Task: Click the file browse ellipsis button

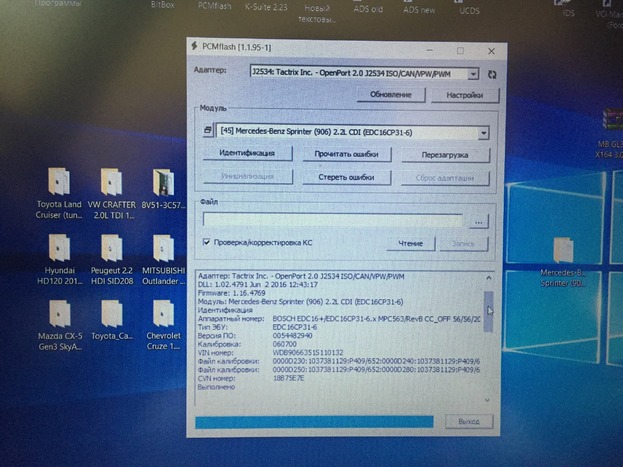Action: (480, 219)
